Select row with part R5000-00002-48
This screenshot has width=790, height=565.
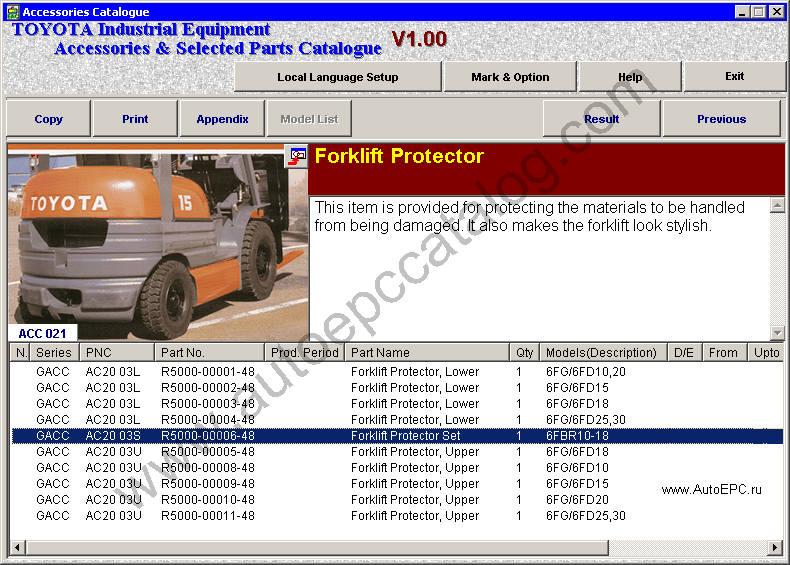point(397,388)
